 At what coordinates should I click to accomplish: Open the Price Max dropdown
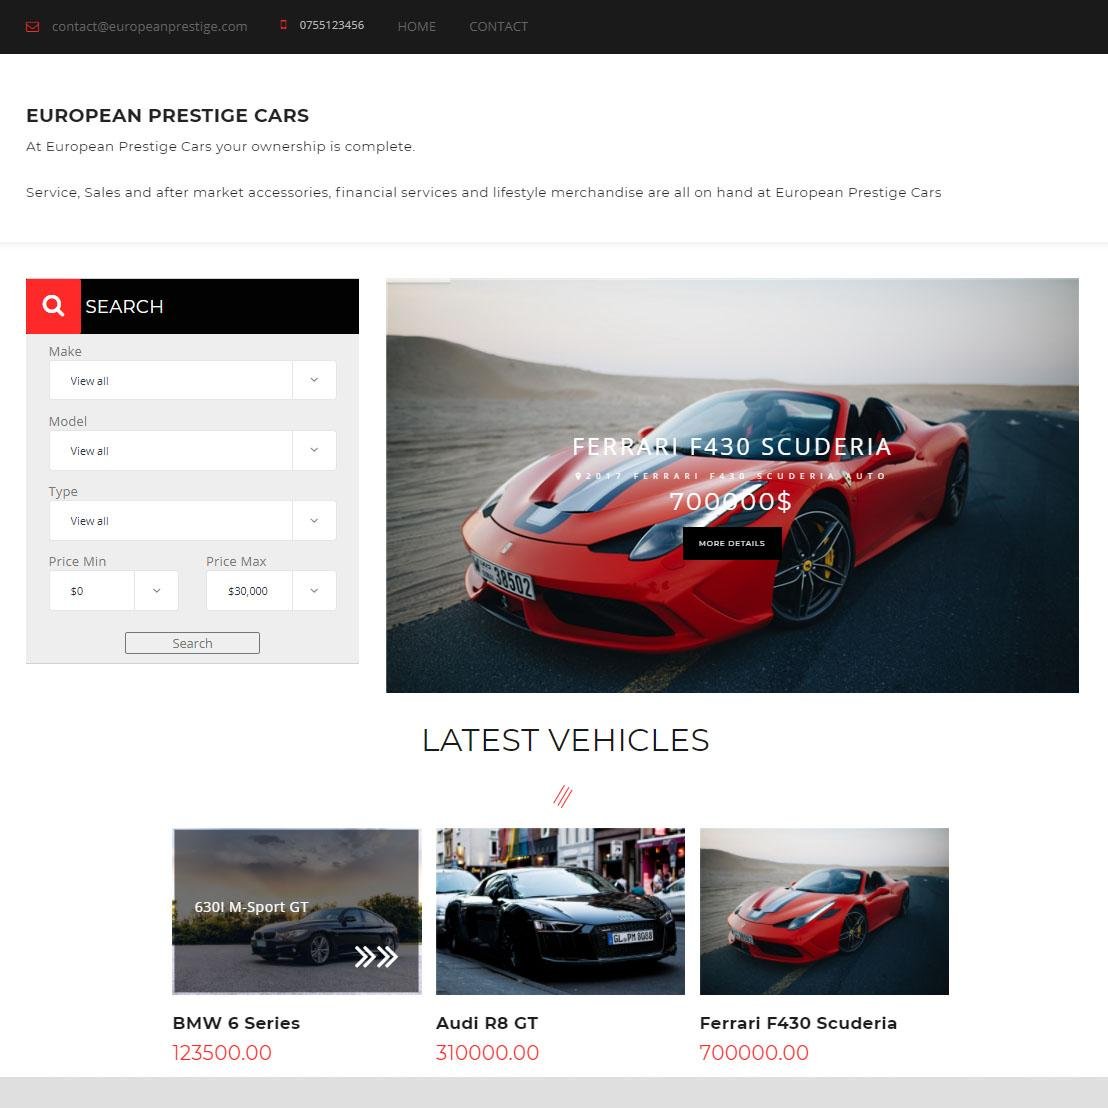271,591
